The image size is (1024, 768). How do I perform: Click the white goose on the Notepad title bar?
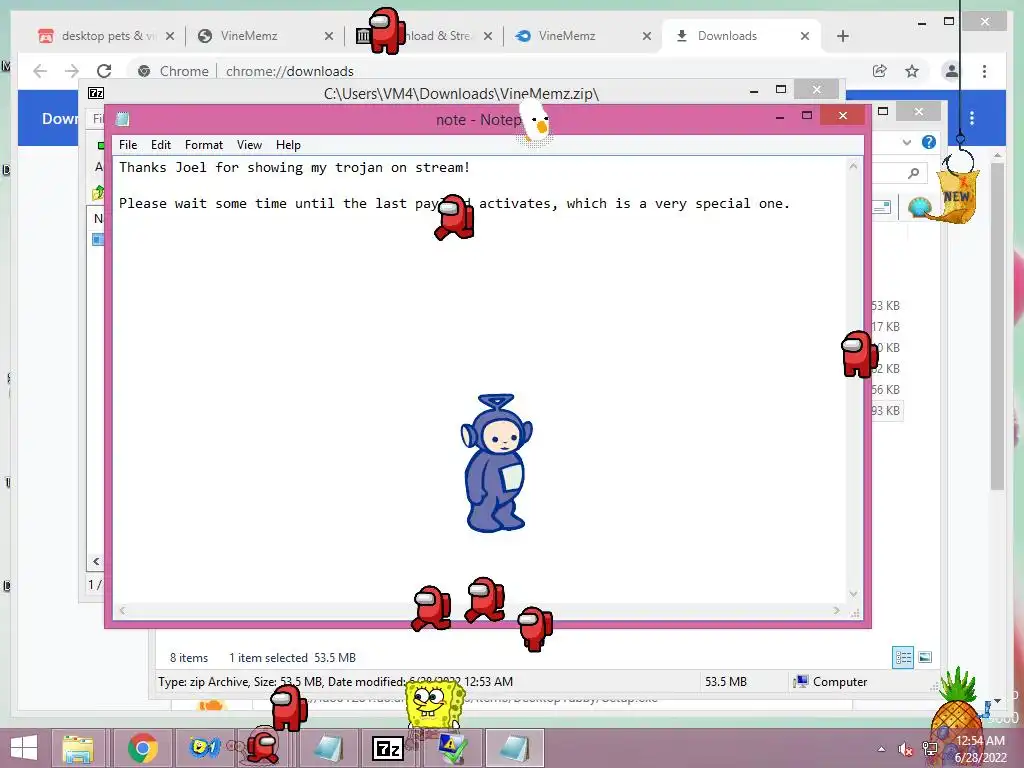[x=536, y=123]
